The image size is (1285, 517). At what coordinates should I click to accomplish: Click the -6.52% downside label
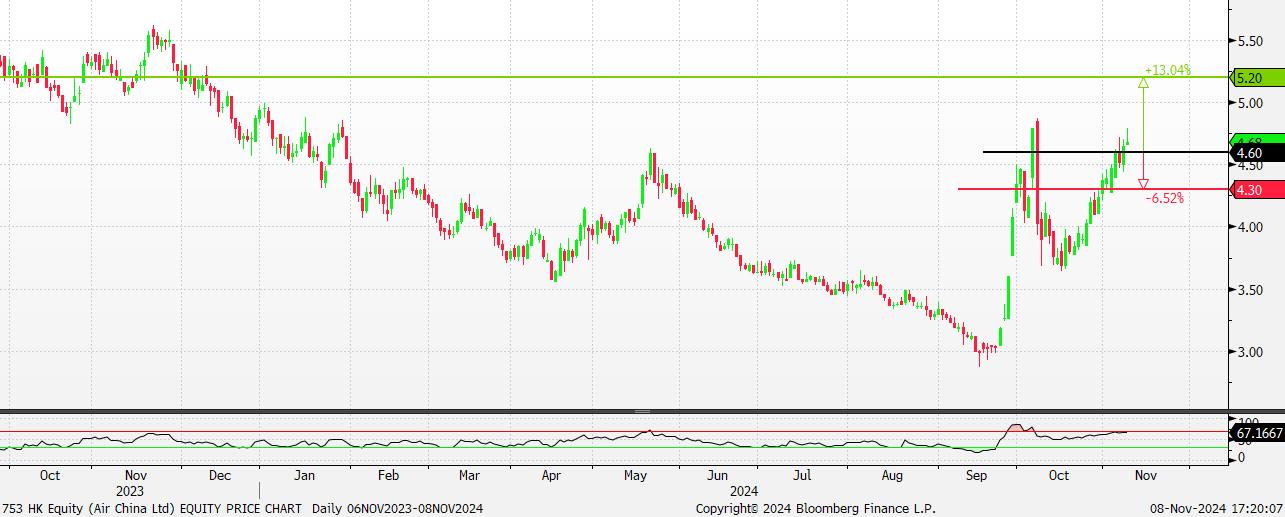pyautogui.click(x=1165, y=199)
